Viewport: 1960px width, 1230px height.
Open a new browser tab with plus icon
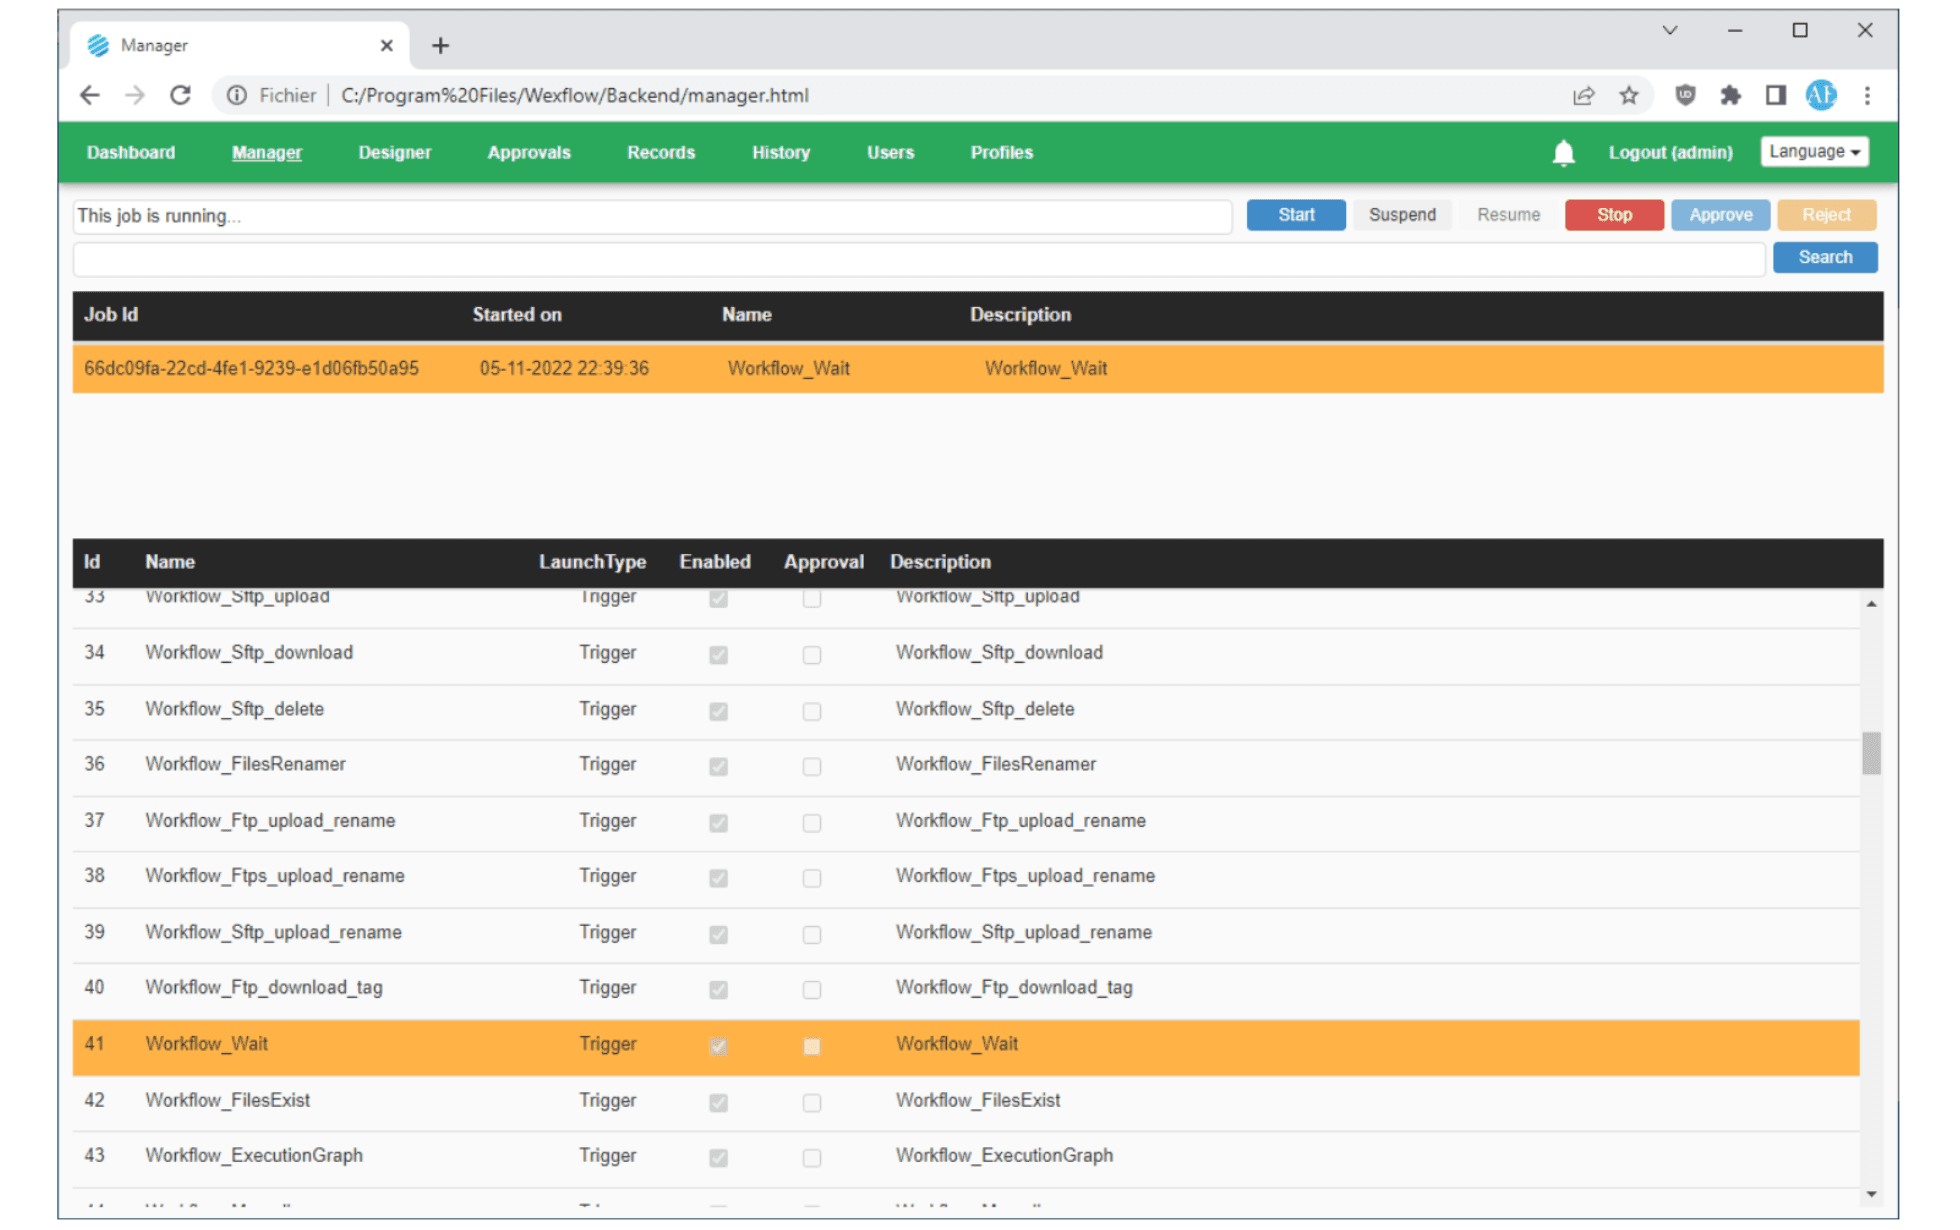click(440, 46)
